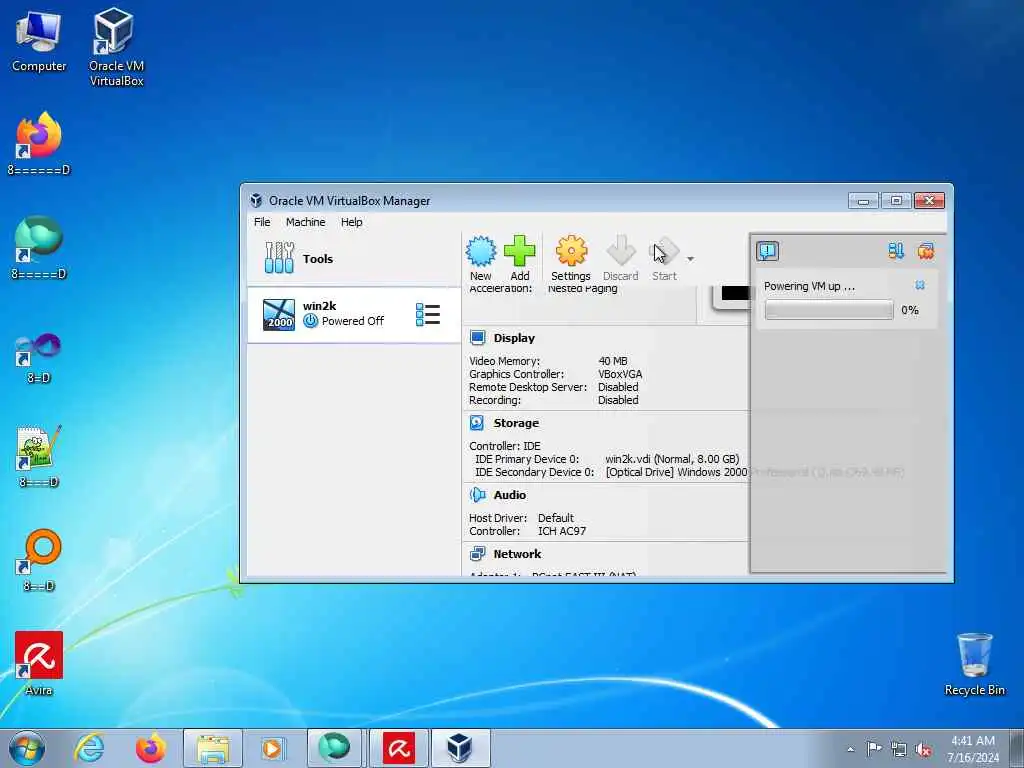This screenshot has height=768, width=1024.
Task: Click the Audio speaker icon
Action: click(x=477, y=495)
